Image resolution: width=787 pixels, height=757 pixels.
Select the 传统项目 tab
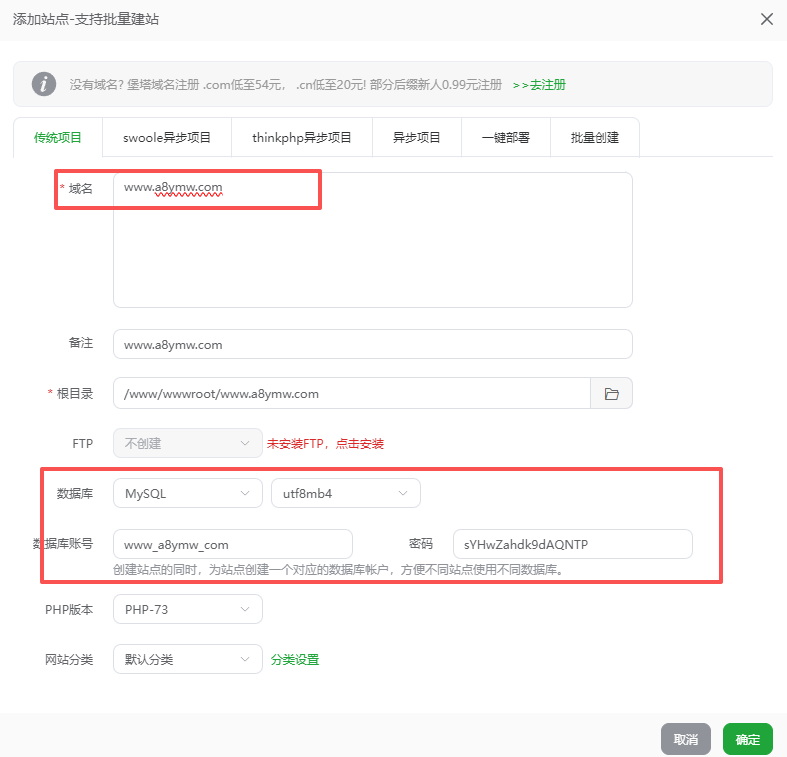tap(58, 138)
